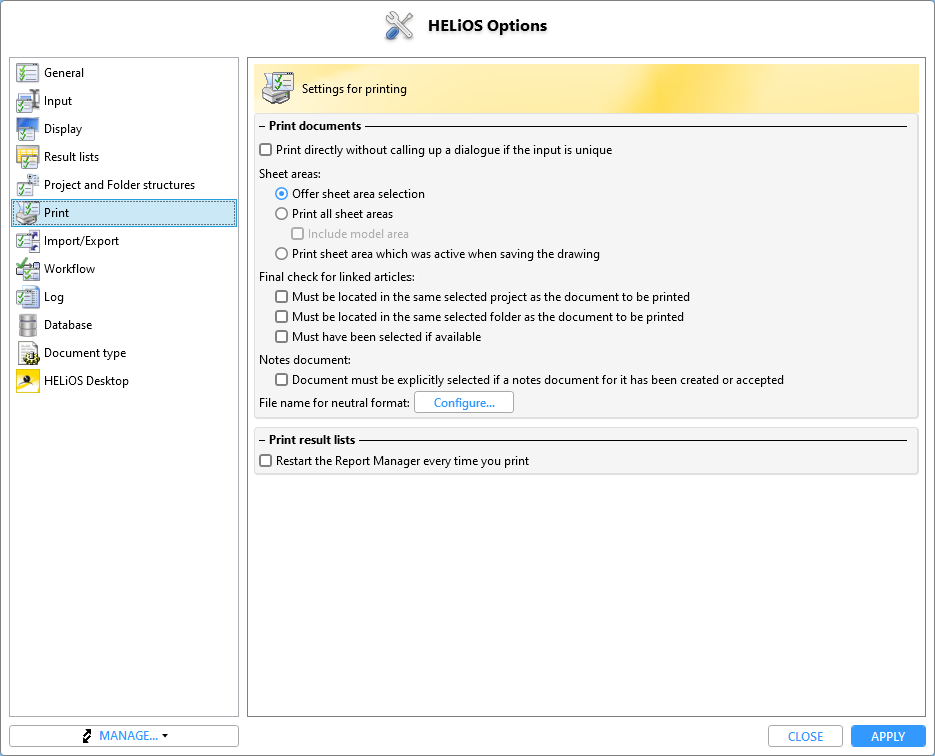Open the Result lists options page
Screen dimensions: 935x756
[124, 157]
